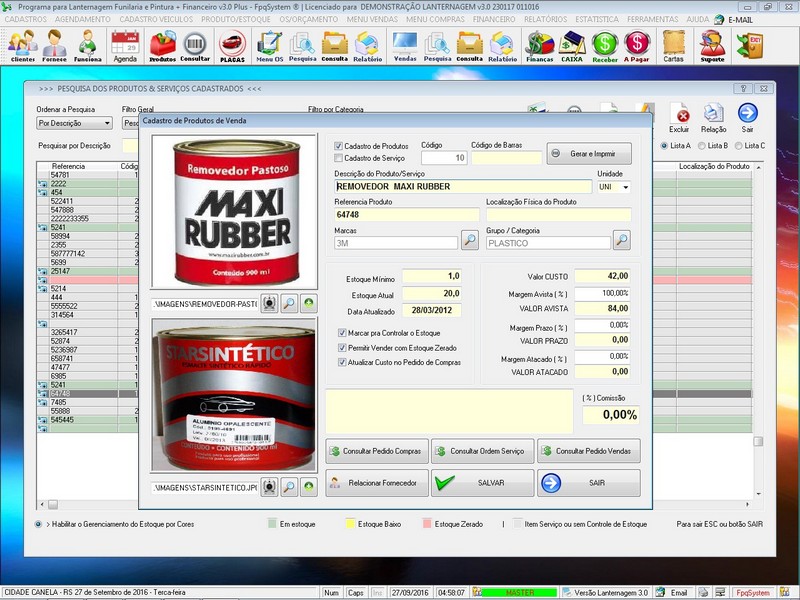Exit the product form with SAIR

[588, 483]
